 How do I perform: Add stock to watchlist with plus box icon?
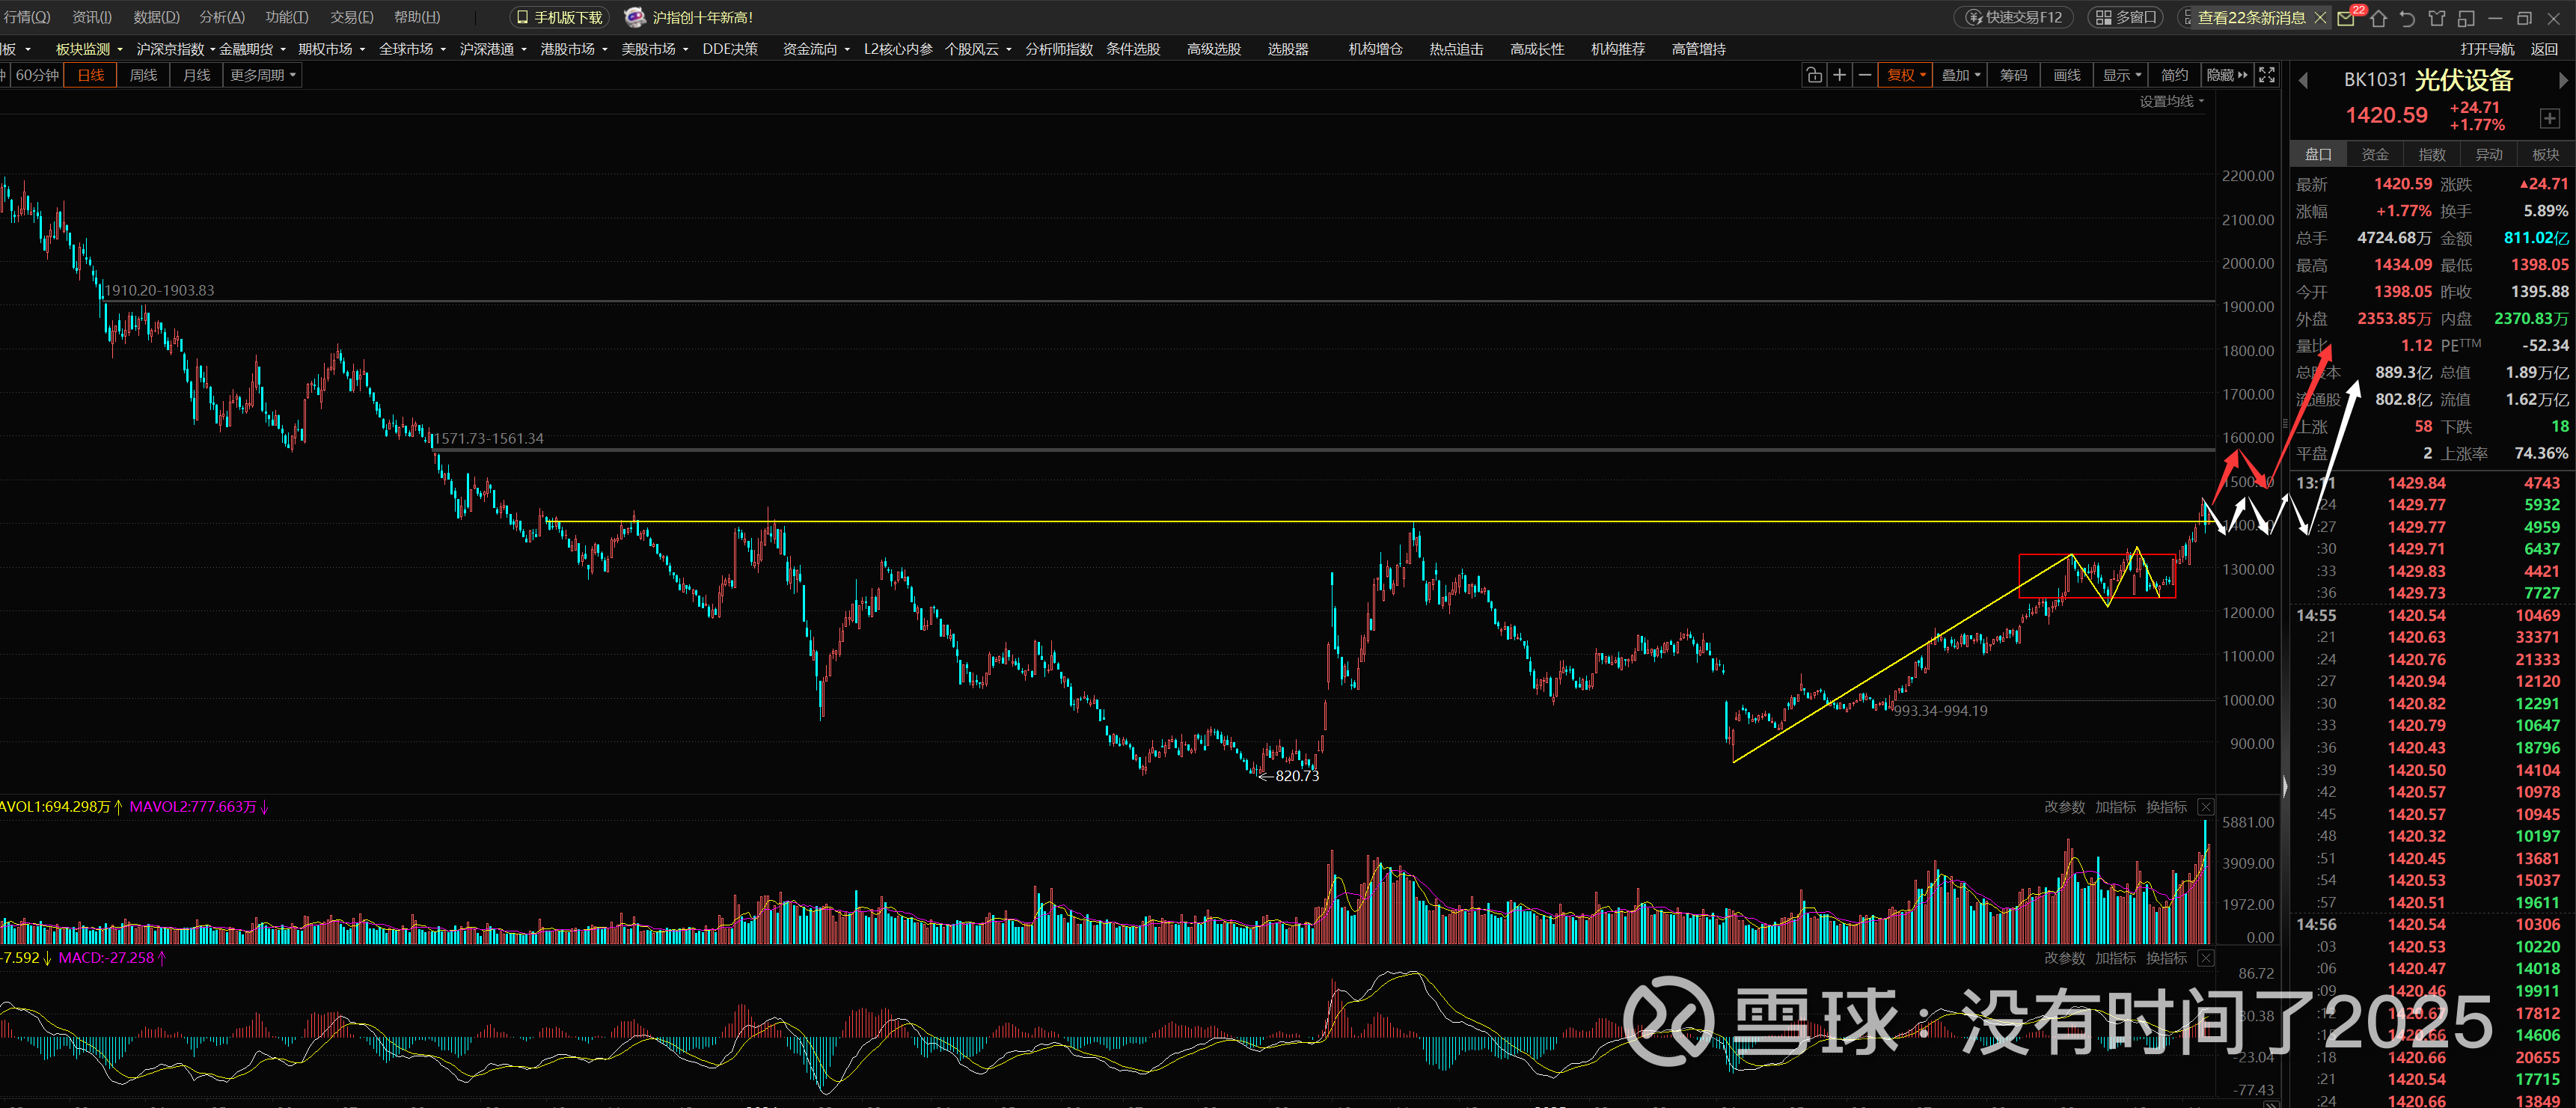click(x=2549, y=118)
